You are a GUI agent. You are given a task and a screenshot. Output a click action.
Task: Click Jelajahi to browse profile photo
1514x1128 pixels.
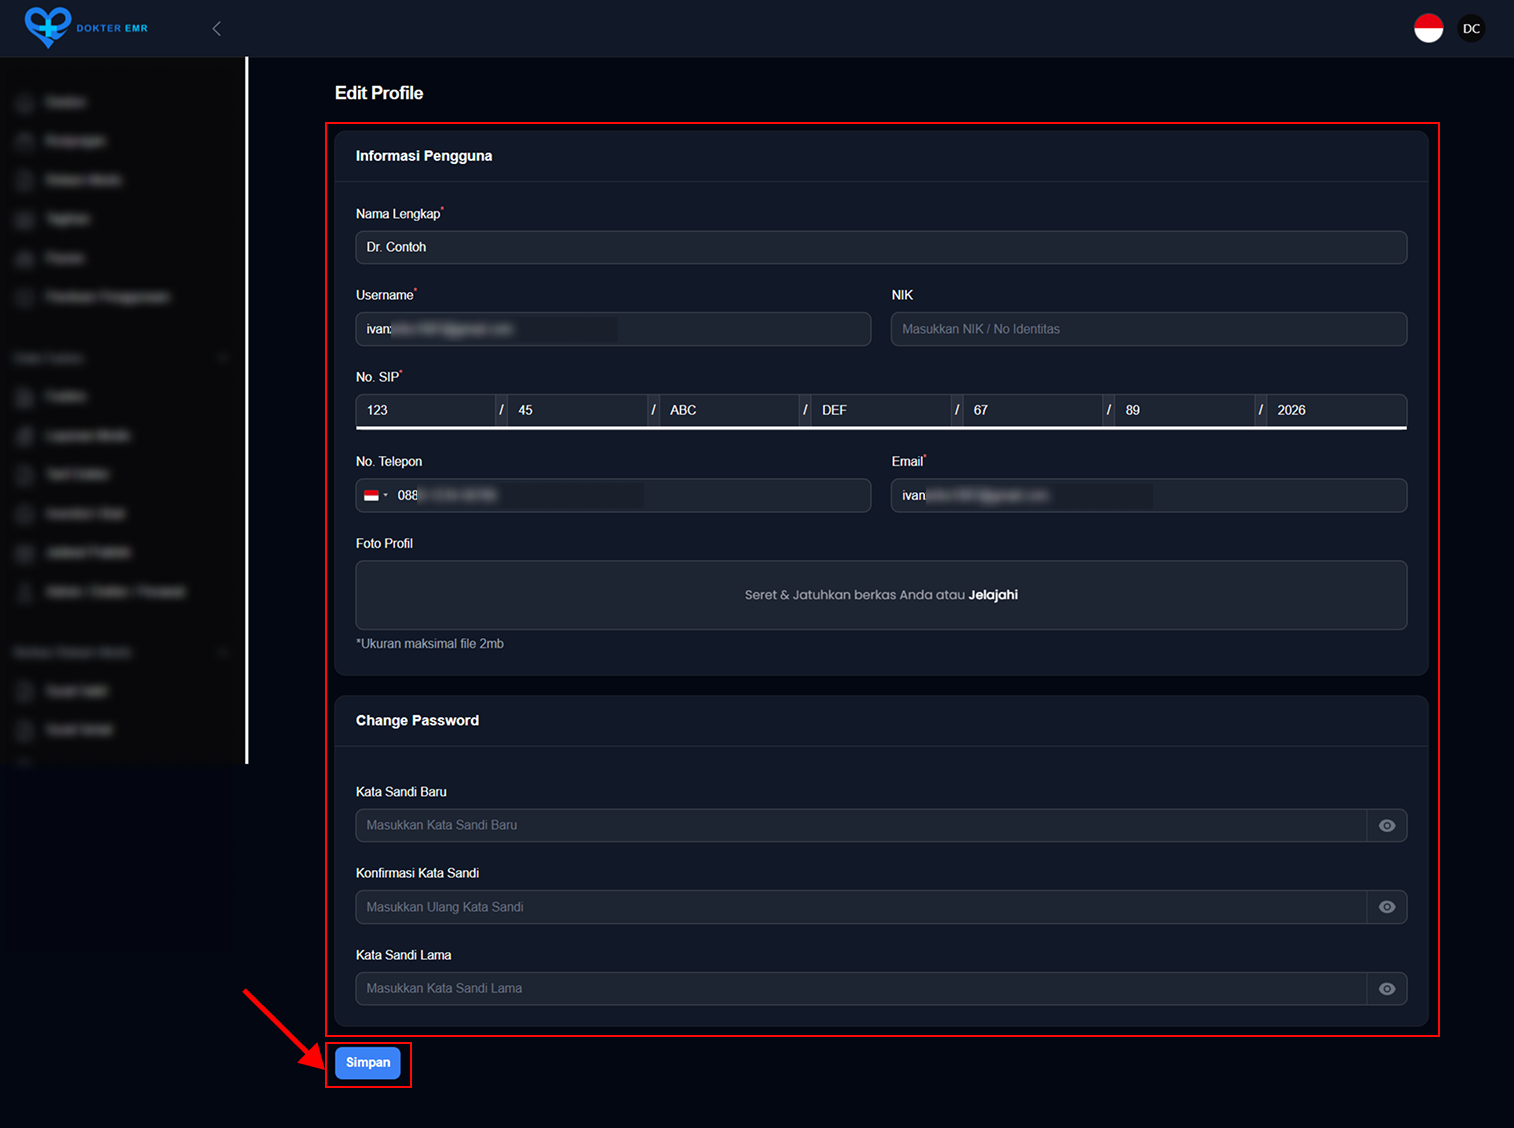(993, 595)
